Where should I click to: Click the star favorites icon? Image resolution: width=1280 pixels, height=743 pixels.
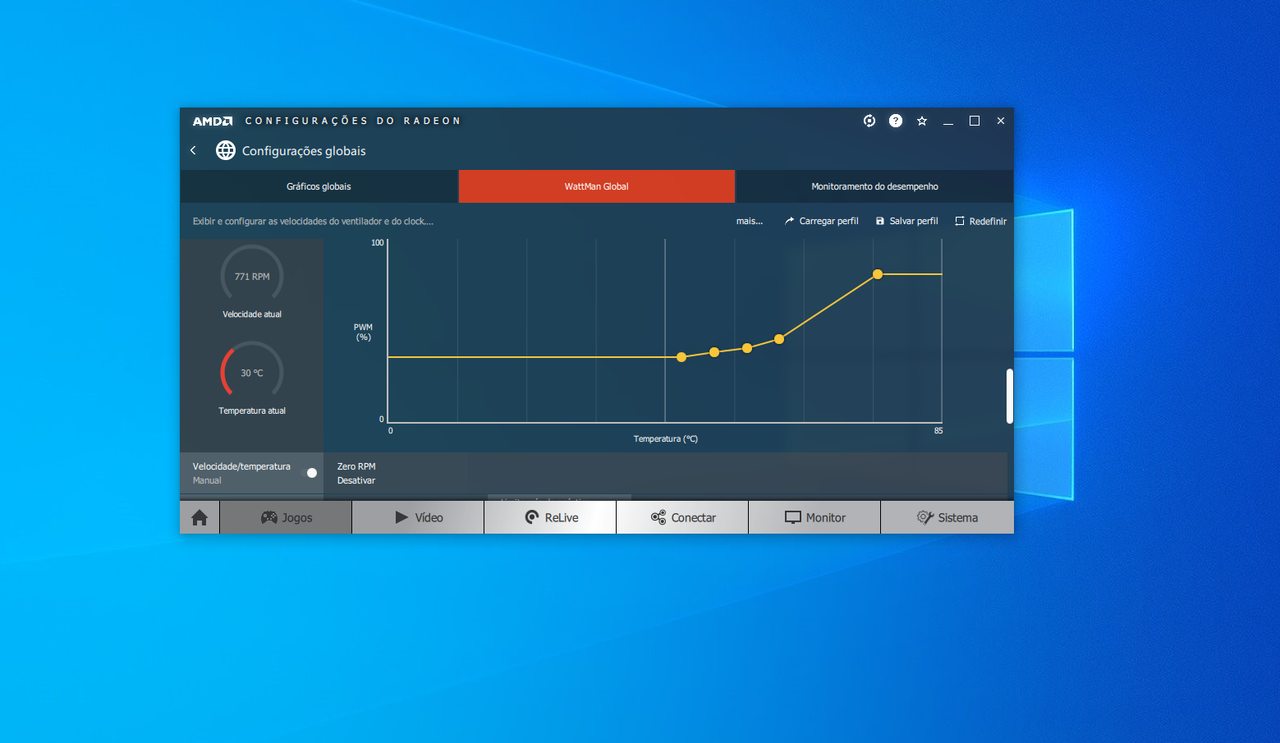(x=922, y=121)
